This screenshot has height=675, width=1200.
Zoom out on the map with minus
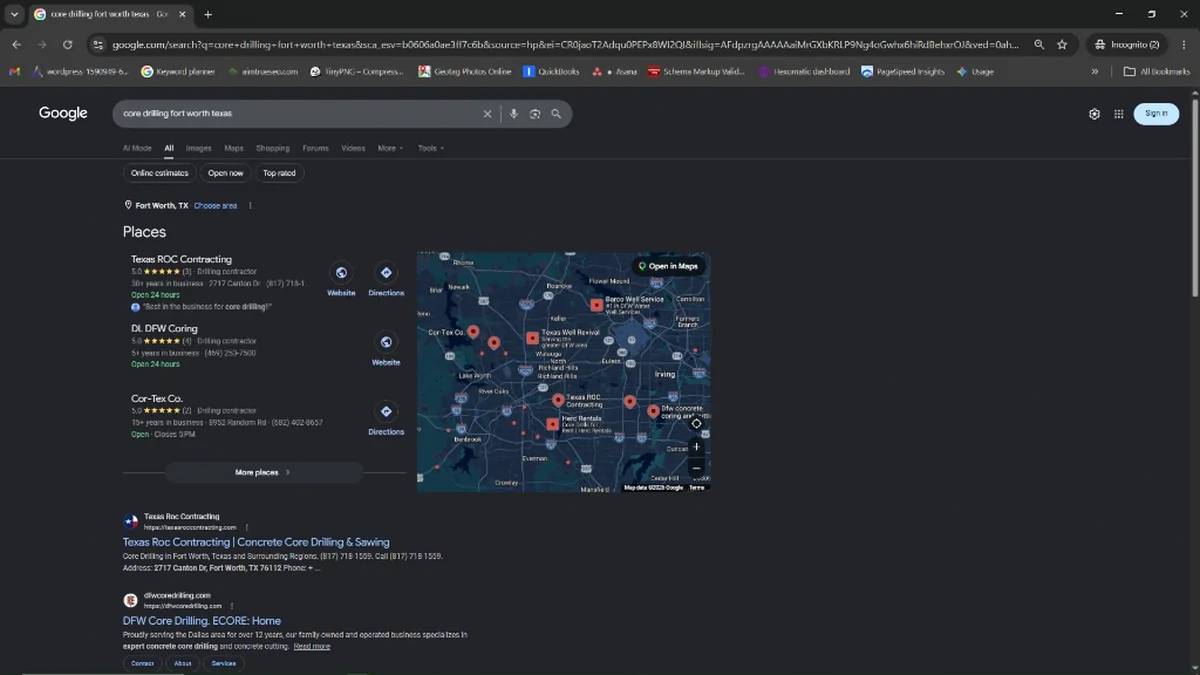(x=697, y=468)
